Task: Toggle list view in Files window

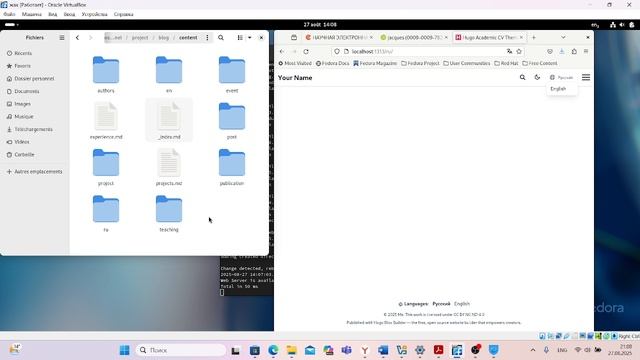Action: tap(240, 38)
